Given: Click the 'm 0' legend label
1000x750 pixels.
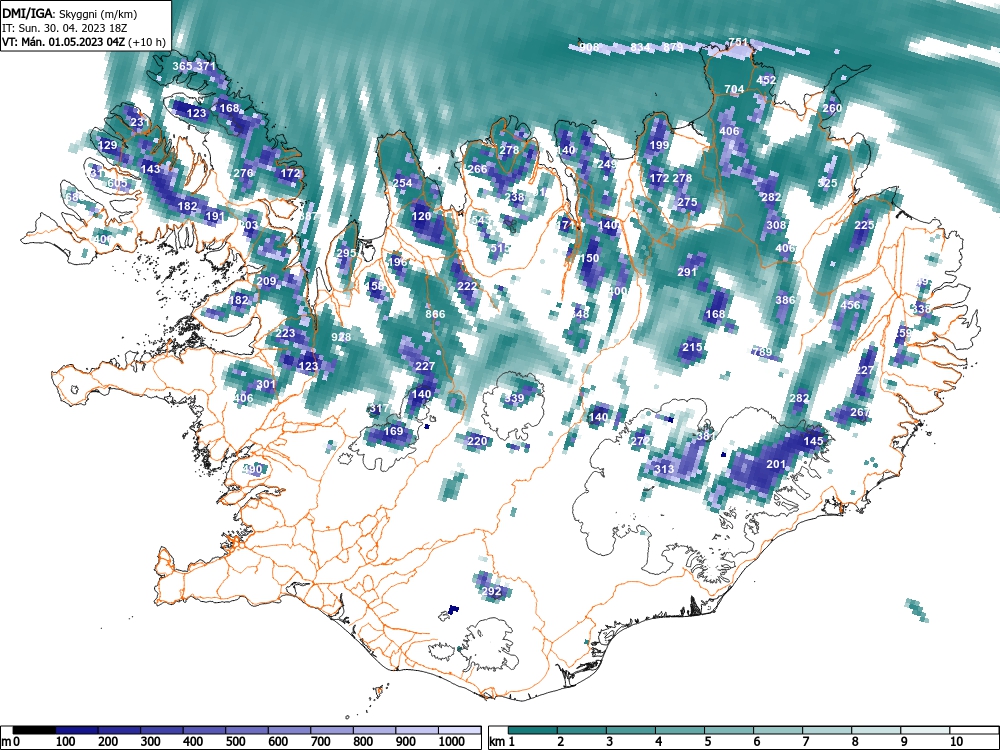Looking at the screenshot, I should 11,742.
